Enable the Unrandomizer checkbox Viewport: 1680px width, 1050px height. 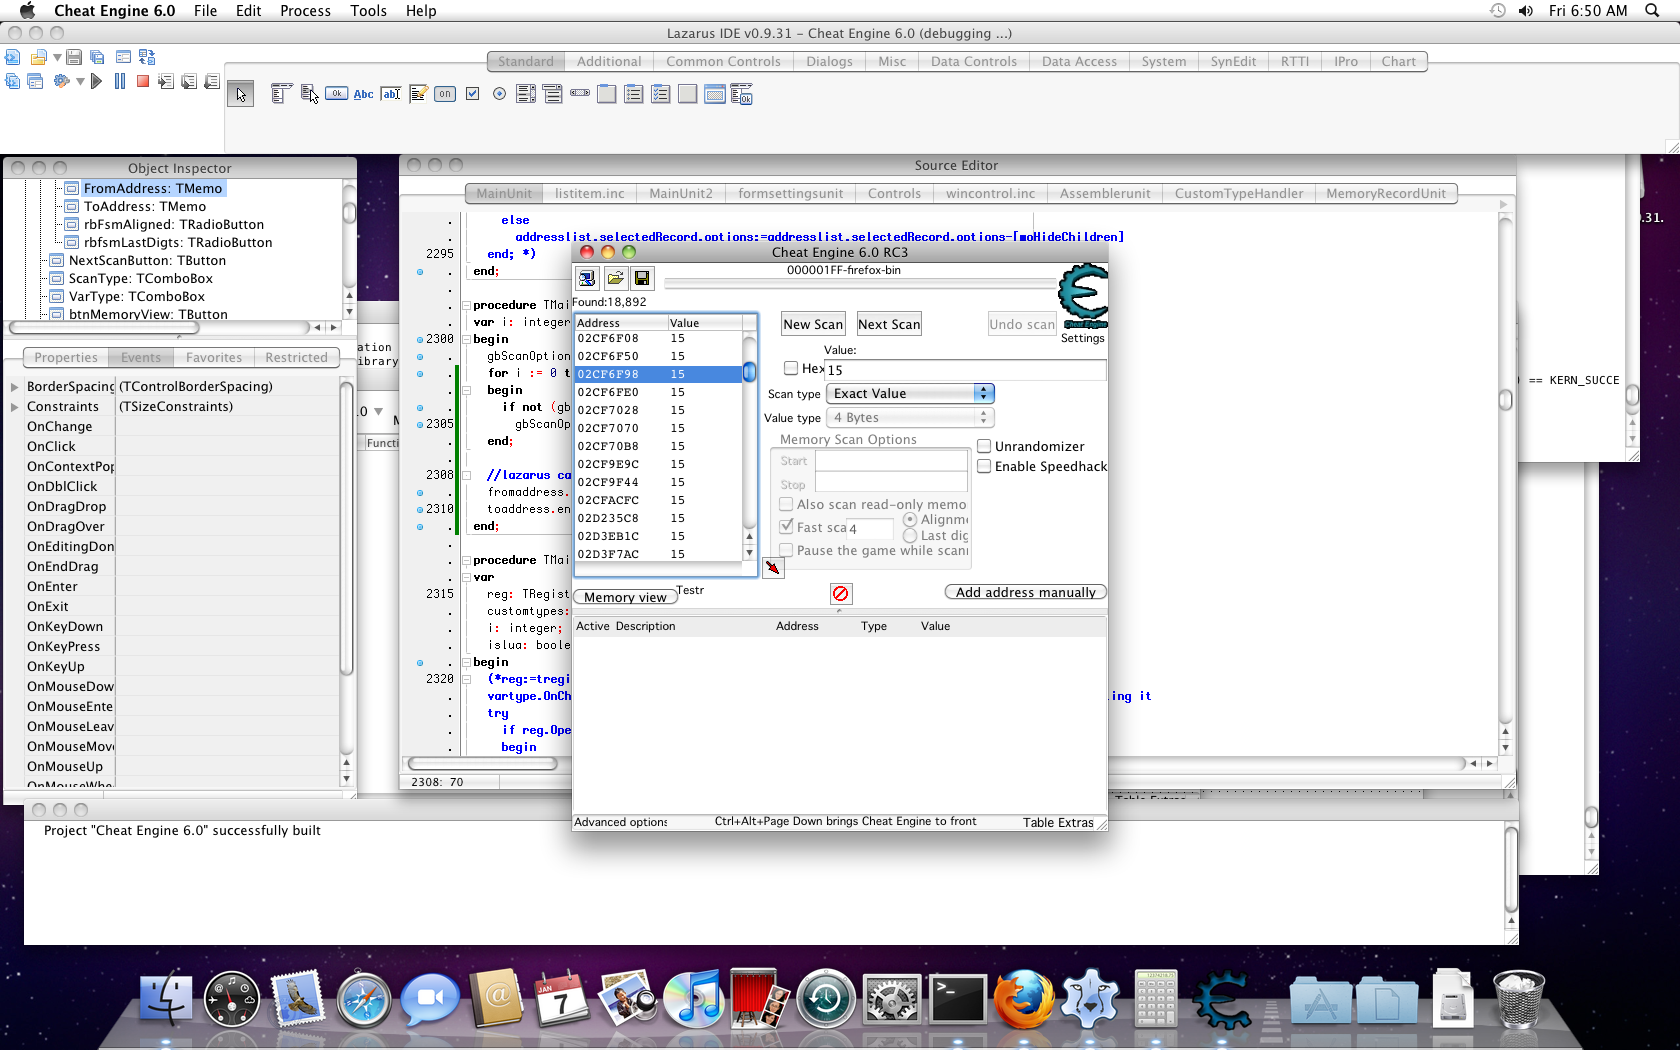tap(984, 446)
